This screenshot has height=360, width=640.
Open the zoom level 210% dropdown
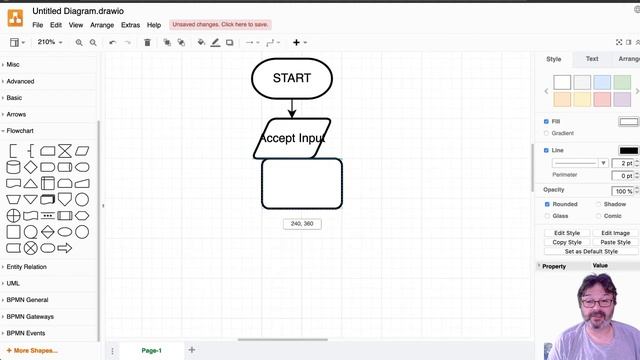click(x=50, y=42)
